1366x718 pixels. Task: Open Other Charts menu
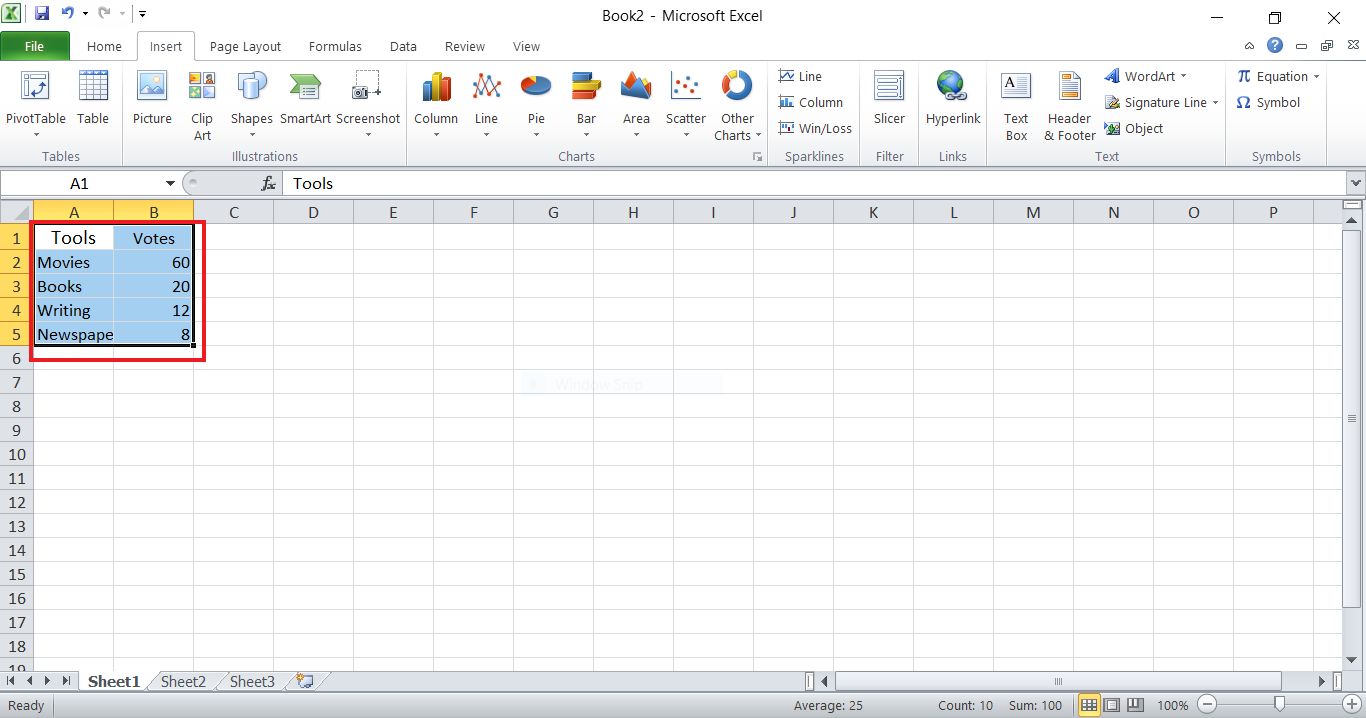737,105
